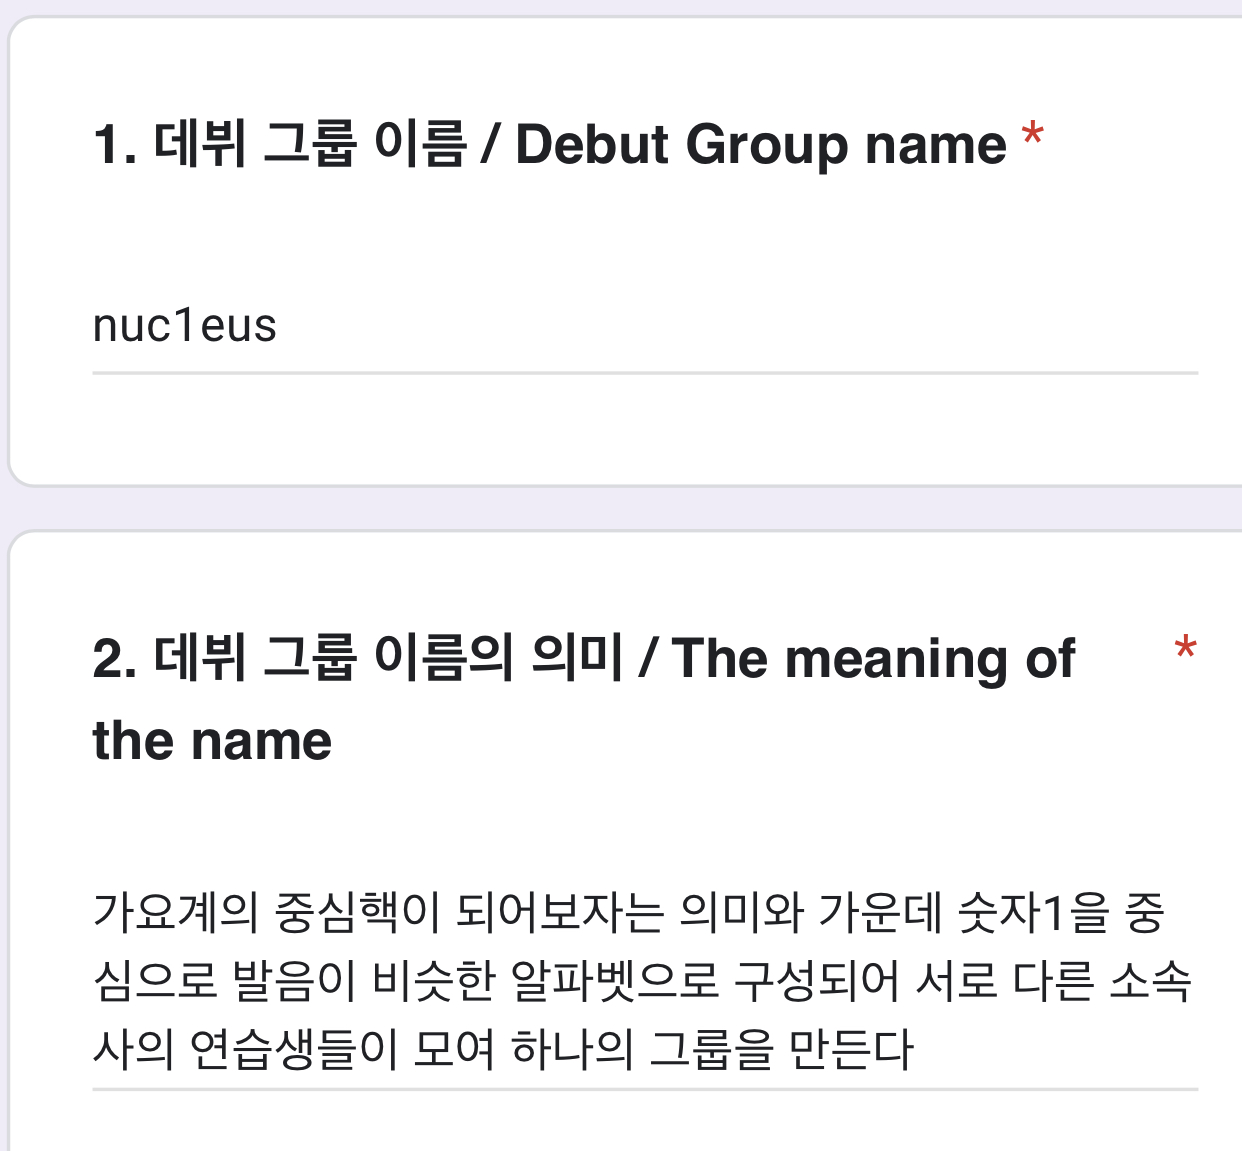Viewport: 1242px width, 1151px height.
Task: Click the lavender background gap between the cards
Action: click(620, 509)
